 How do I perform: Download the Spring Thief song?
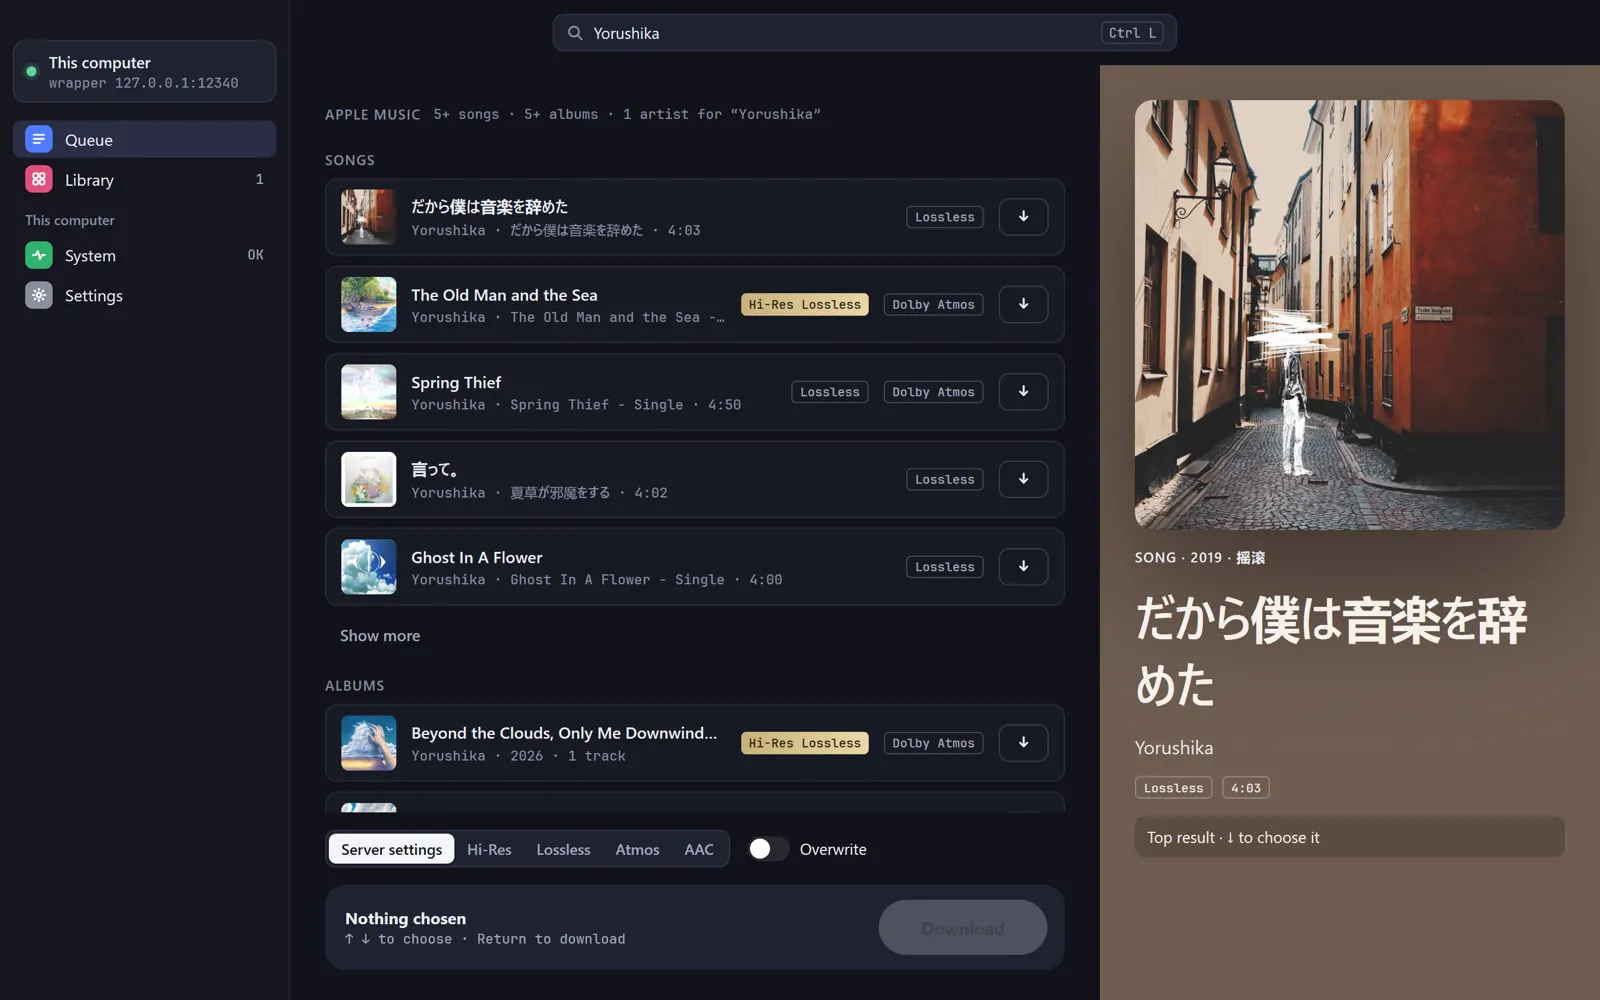tap(1023, 392)
